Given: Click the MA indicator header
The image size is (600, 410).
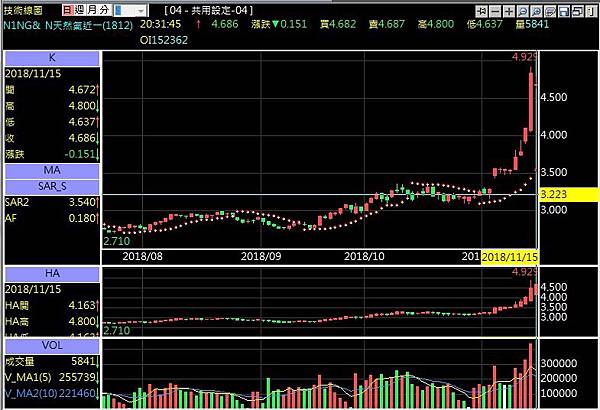Looking at the screenshot, I should (52, 170).
